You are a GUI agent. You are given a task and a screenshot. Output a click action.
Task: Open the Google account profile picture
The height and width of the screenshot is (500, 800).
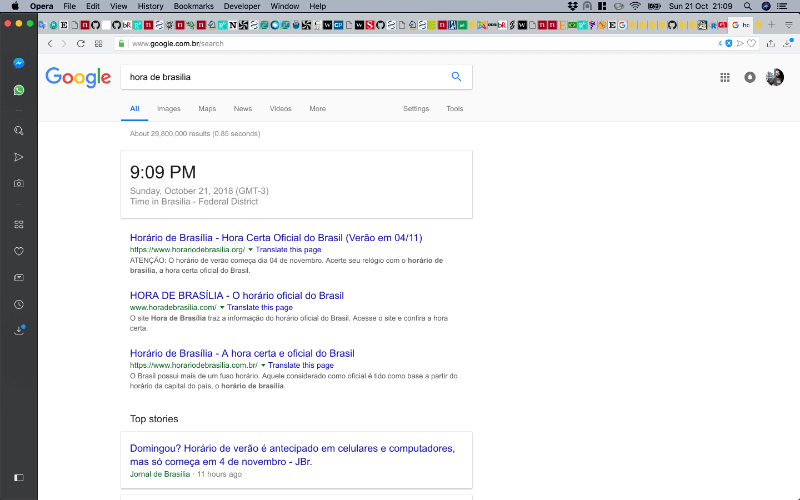click(775, 78)
